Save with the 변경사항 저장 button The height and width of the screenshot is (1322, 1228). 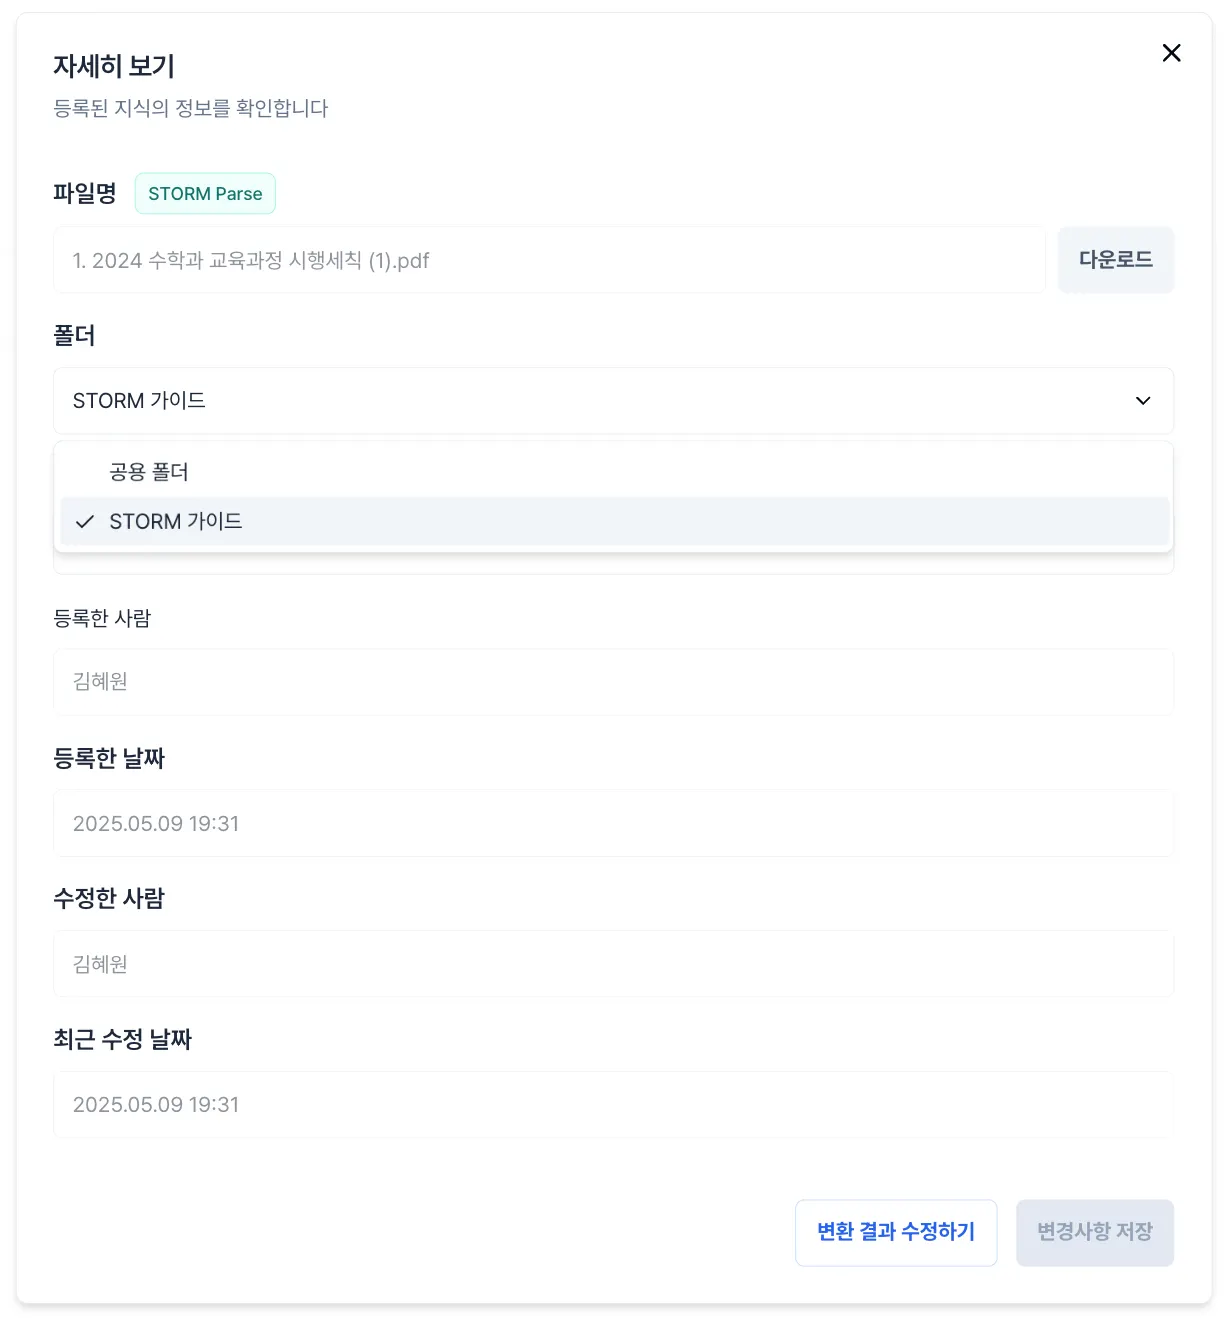(1094, 1232)
